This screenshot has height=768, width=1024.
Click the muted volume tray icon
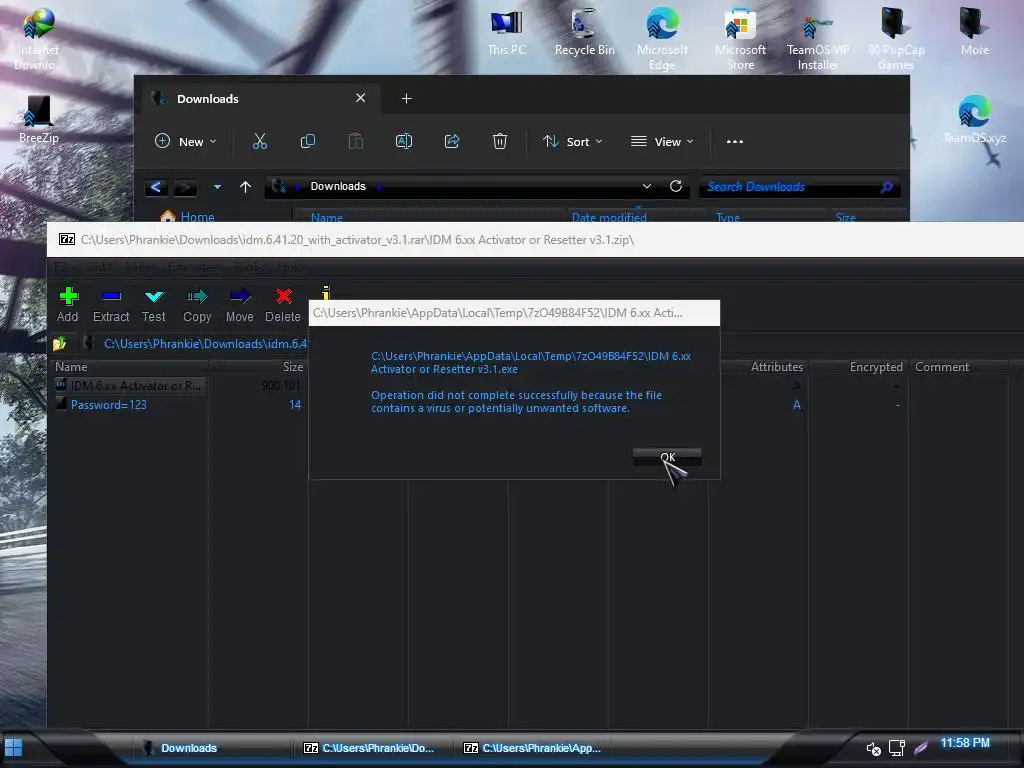click(x=873, y=748)
